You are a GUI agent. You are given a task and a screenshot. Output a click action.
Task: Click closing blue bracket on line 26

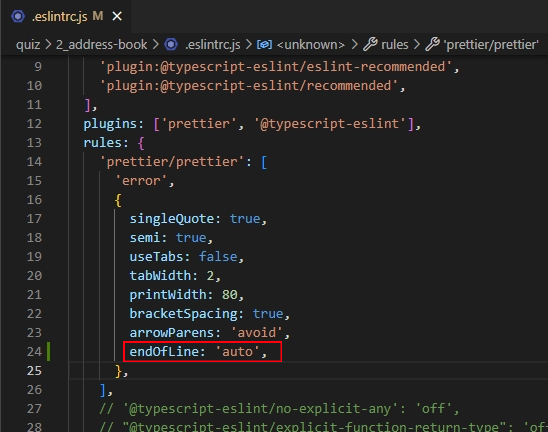tap(103, 390)
